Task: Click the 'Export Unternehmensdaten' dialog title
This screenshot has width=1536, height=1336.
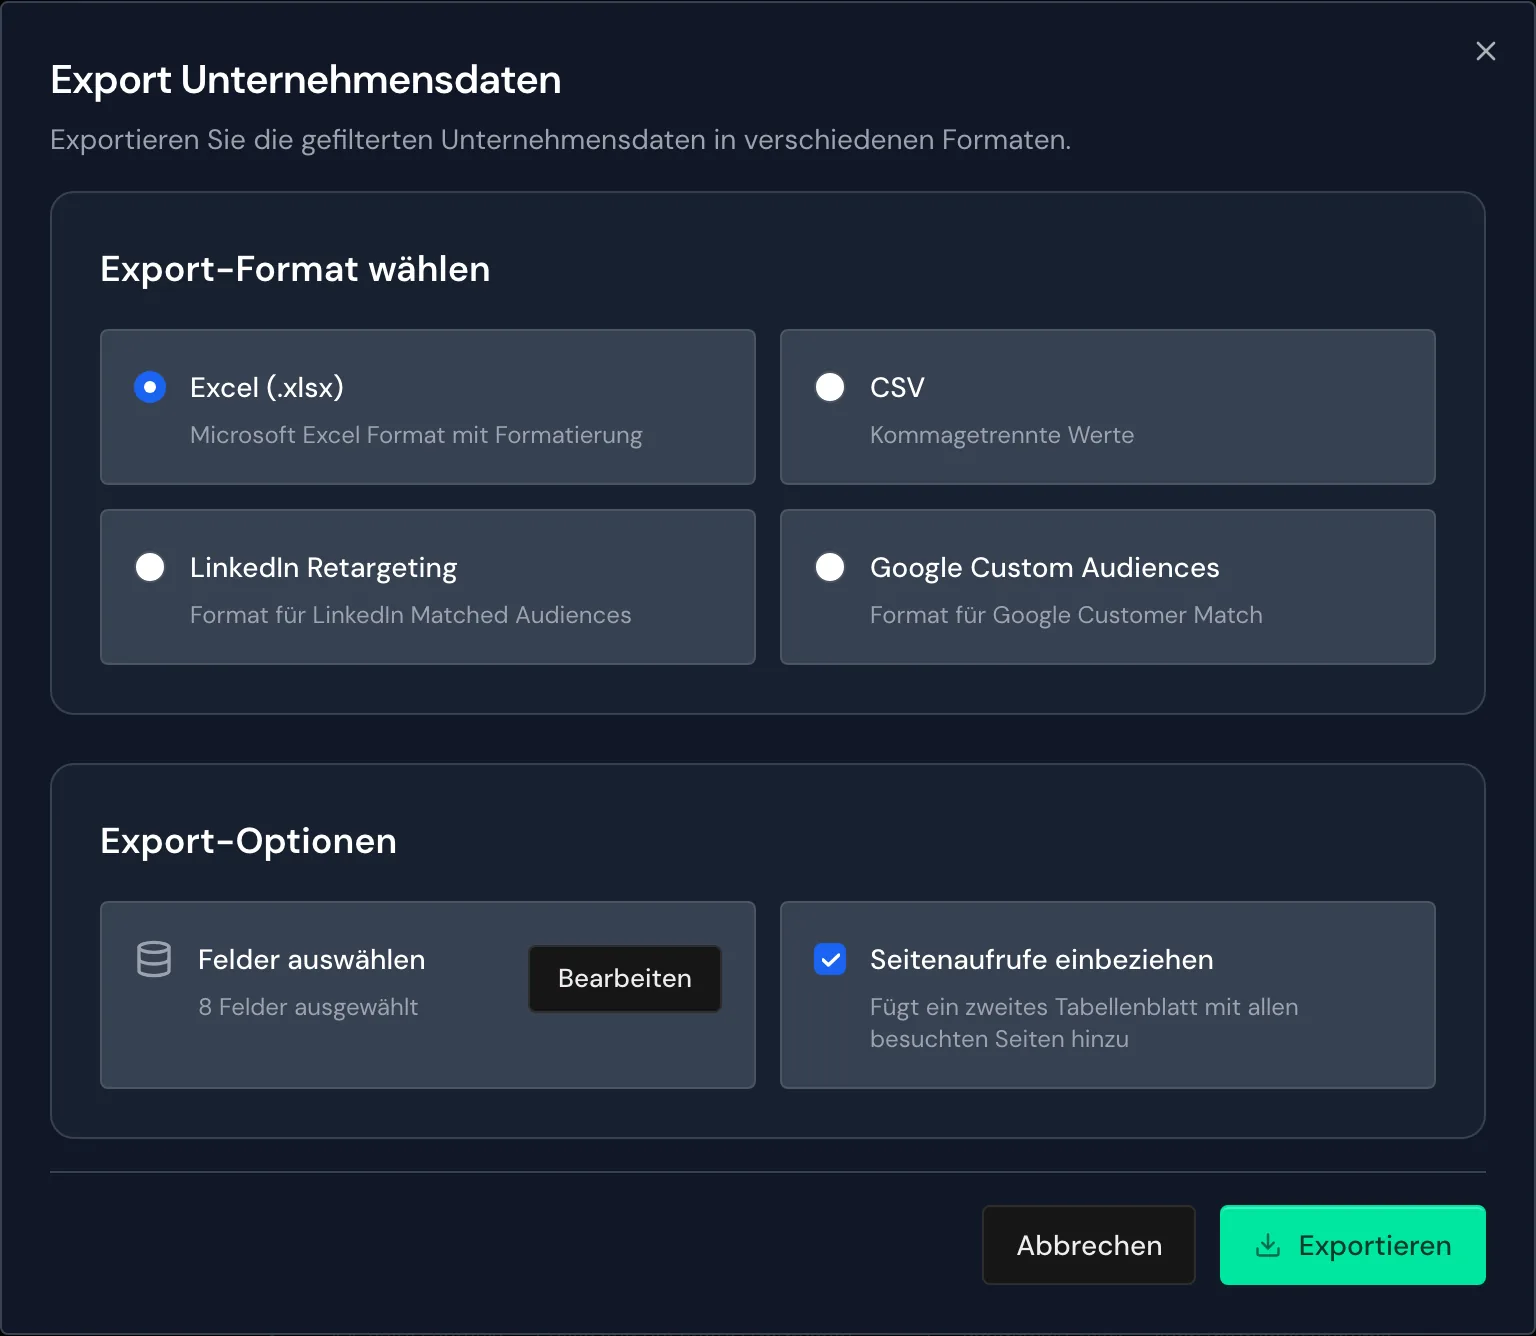Action: (306, 80)
